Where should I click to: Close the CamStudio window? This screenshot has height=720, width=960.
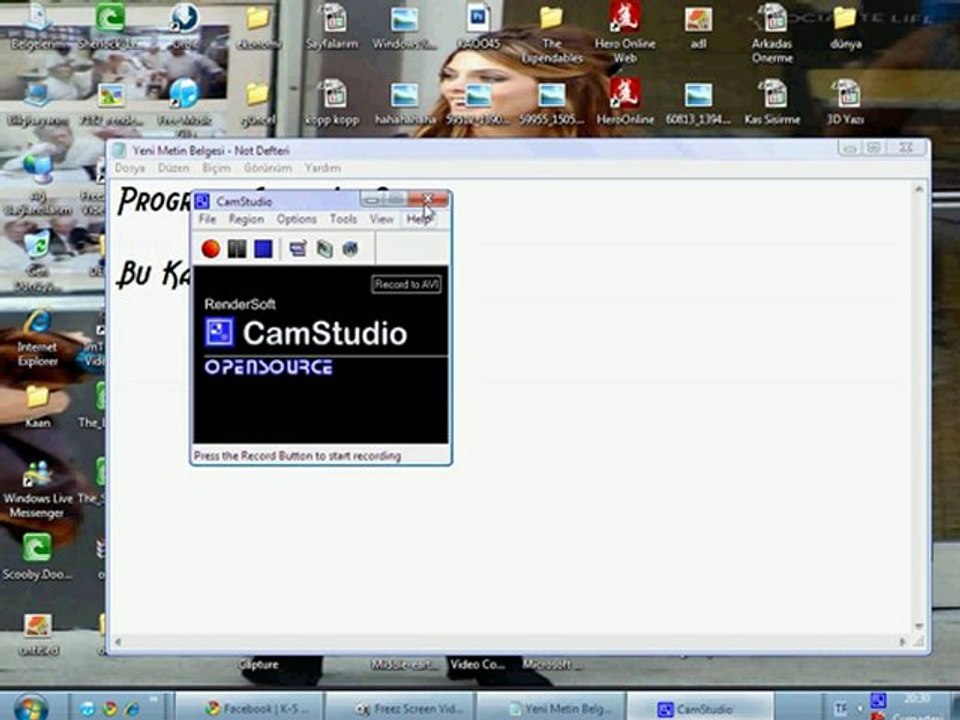click(428, 199)
